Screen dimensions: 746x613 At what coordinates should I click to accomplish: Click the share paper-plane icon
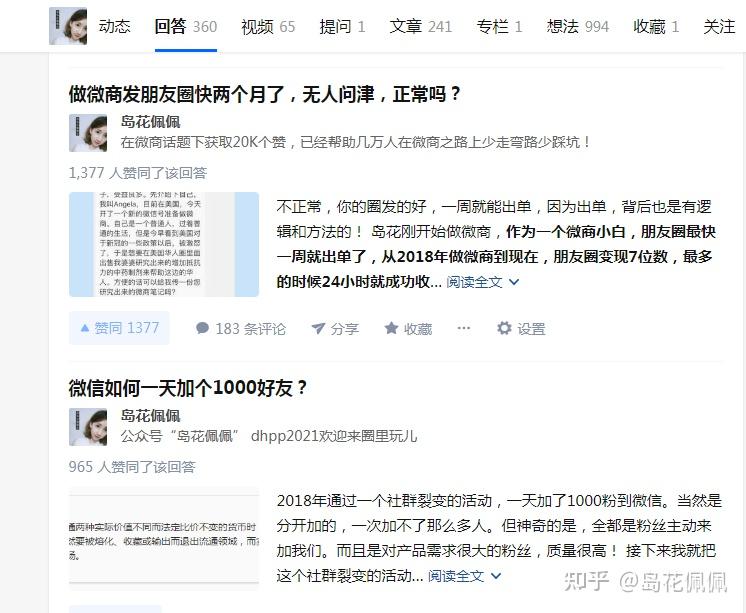318,328
